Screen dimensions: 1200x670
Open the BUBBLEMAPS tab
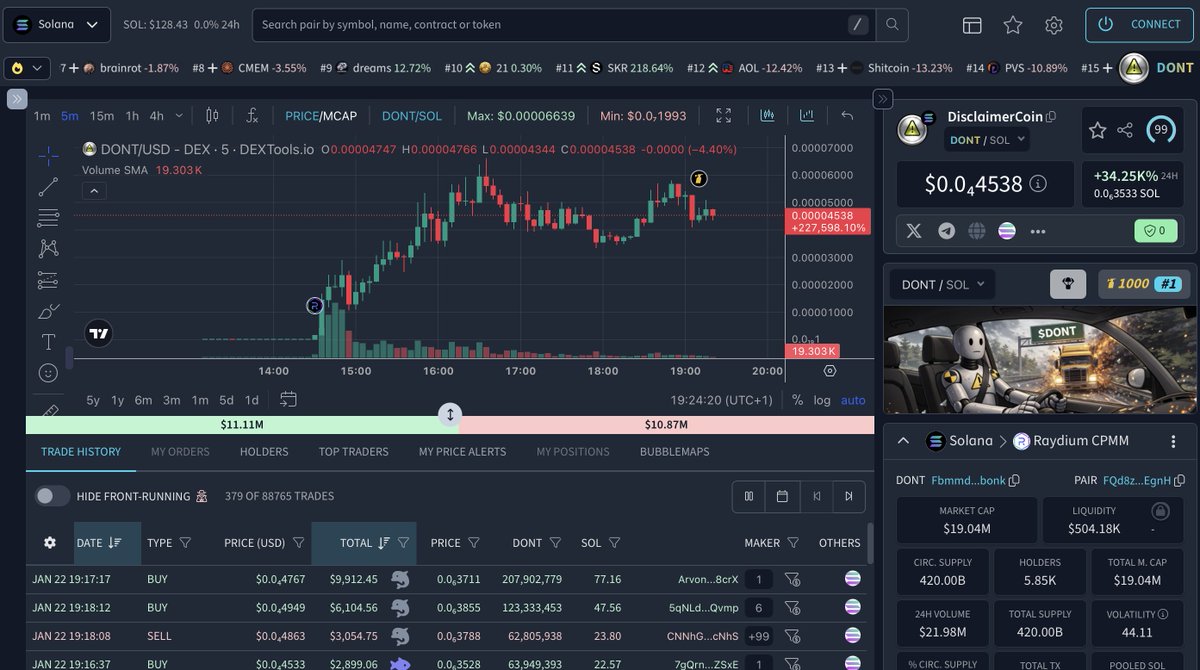(674, 452)
